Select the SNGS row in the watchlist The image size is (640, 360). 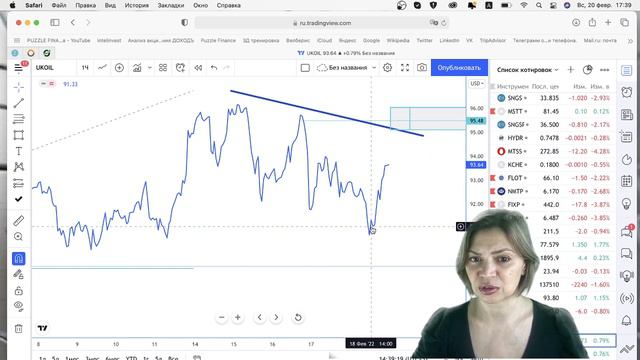click(x=553, y=98)
